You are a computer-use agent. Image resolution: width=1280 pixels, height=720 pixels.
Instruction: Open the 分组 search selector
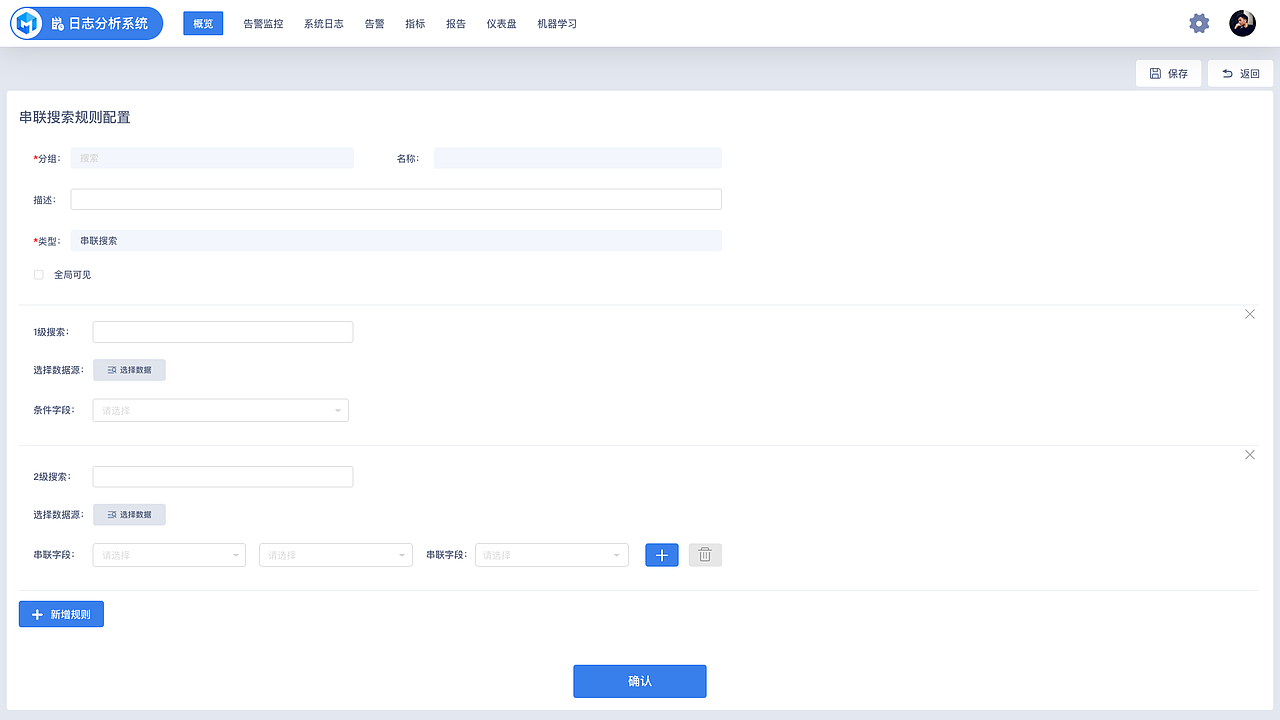[212, 158]
